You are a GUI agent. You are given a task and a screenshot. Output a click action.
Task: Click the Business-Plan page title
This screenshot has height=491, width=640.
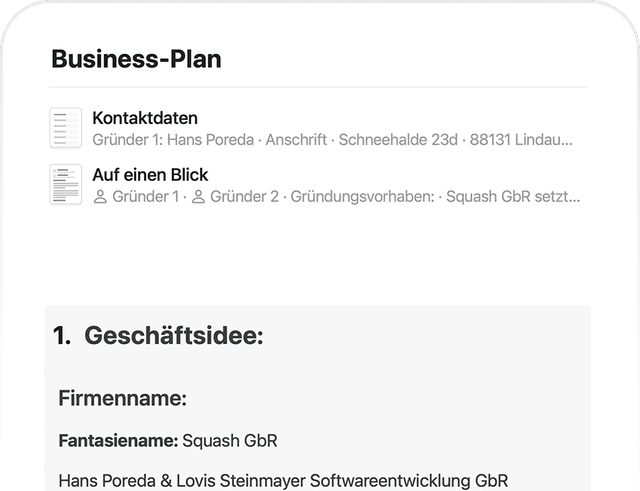pos(136,59)
